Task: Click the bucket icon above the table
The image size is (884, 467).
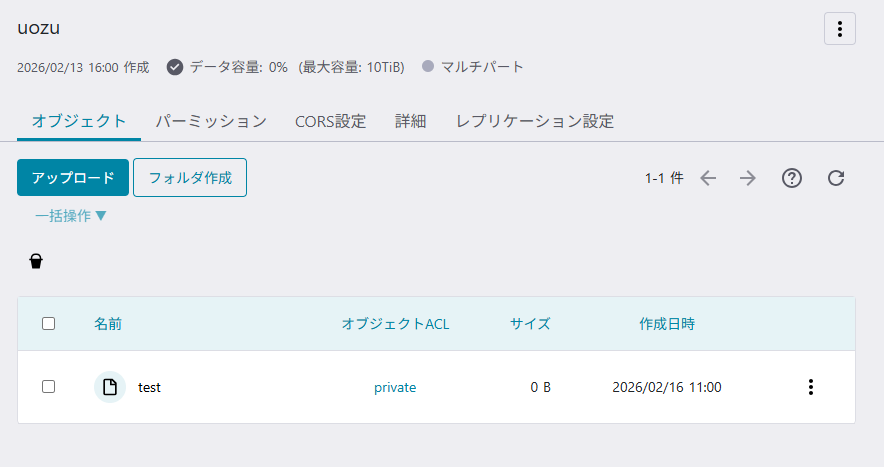Action: click(x=36, y=261)
